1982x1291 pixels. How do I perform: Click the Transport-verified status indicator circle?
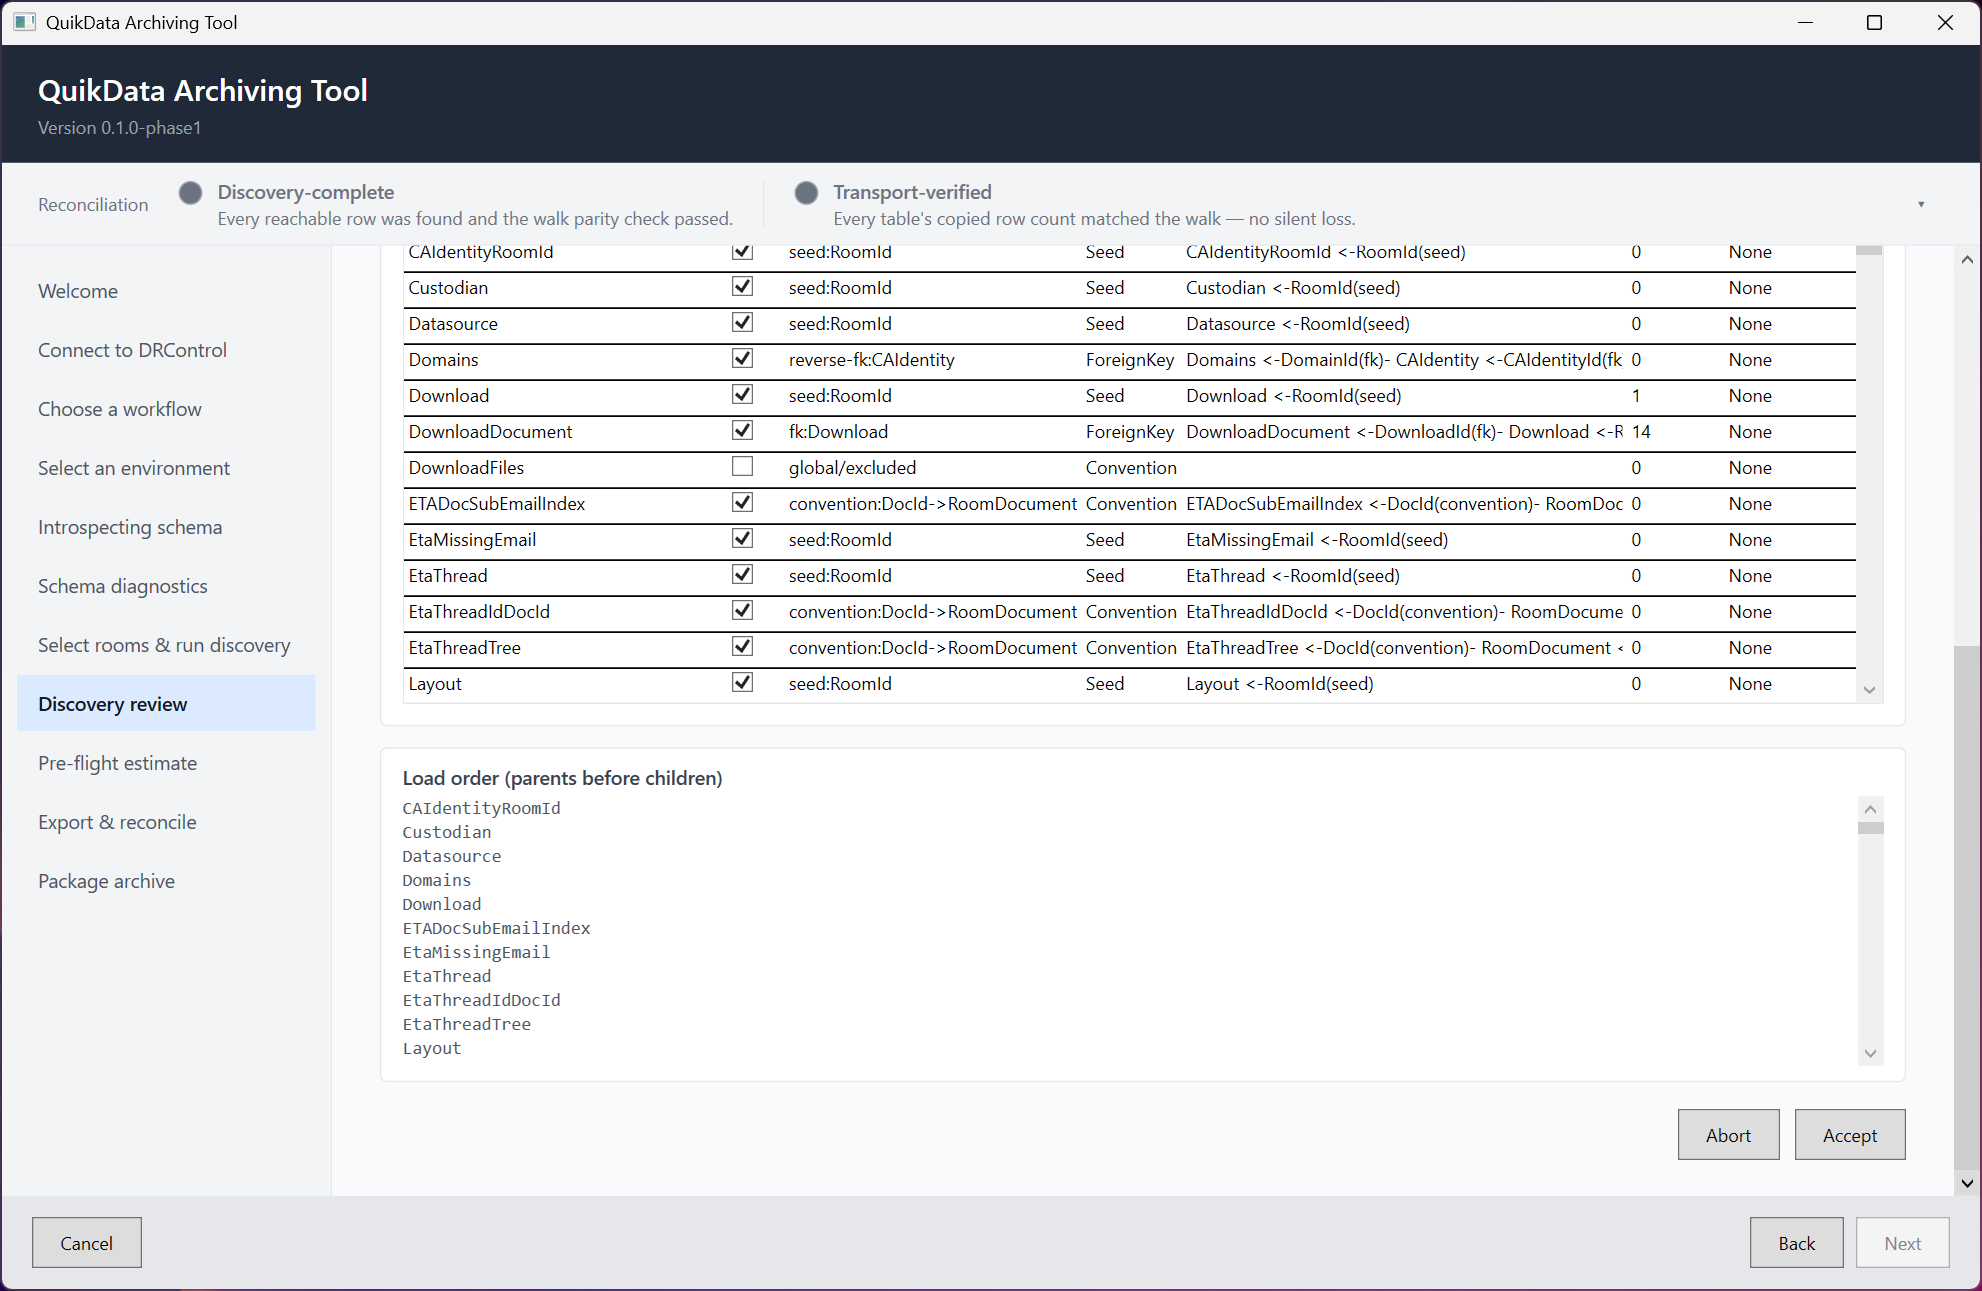[x=806, y=192]
